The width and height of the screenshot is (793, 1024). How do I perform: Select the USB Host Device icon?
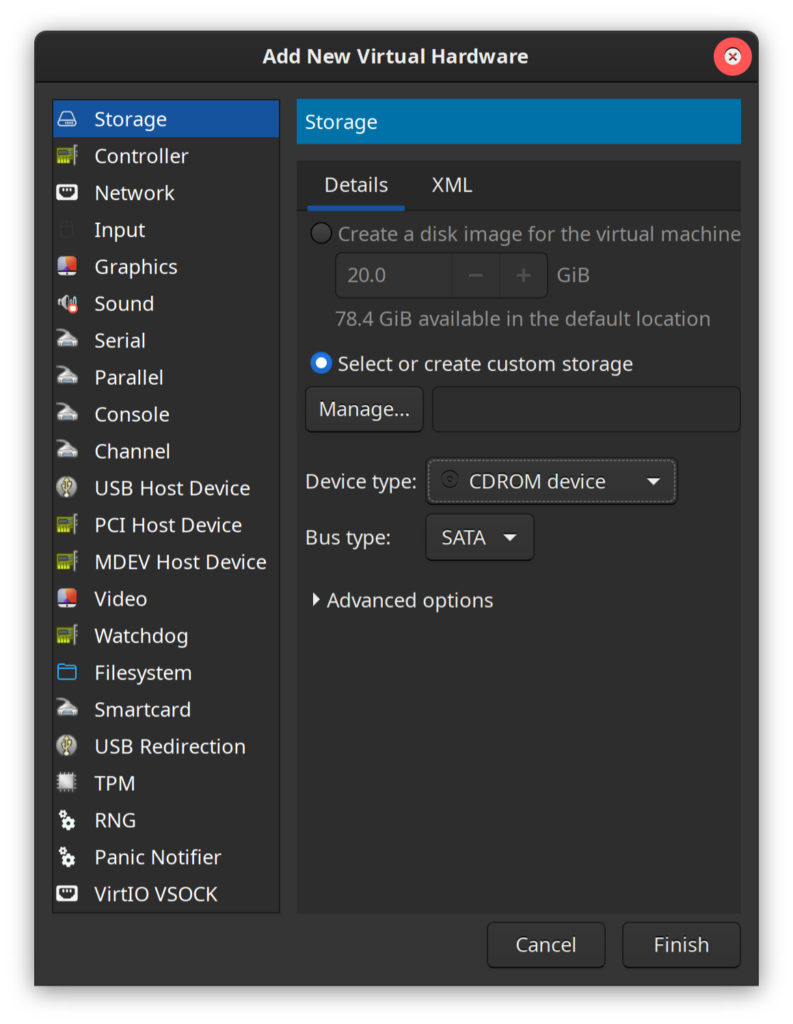[67, 488]
